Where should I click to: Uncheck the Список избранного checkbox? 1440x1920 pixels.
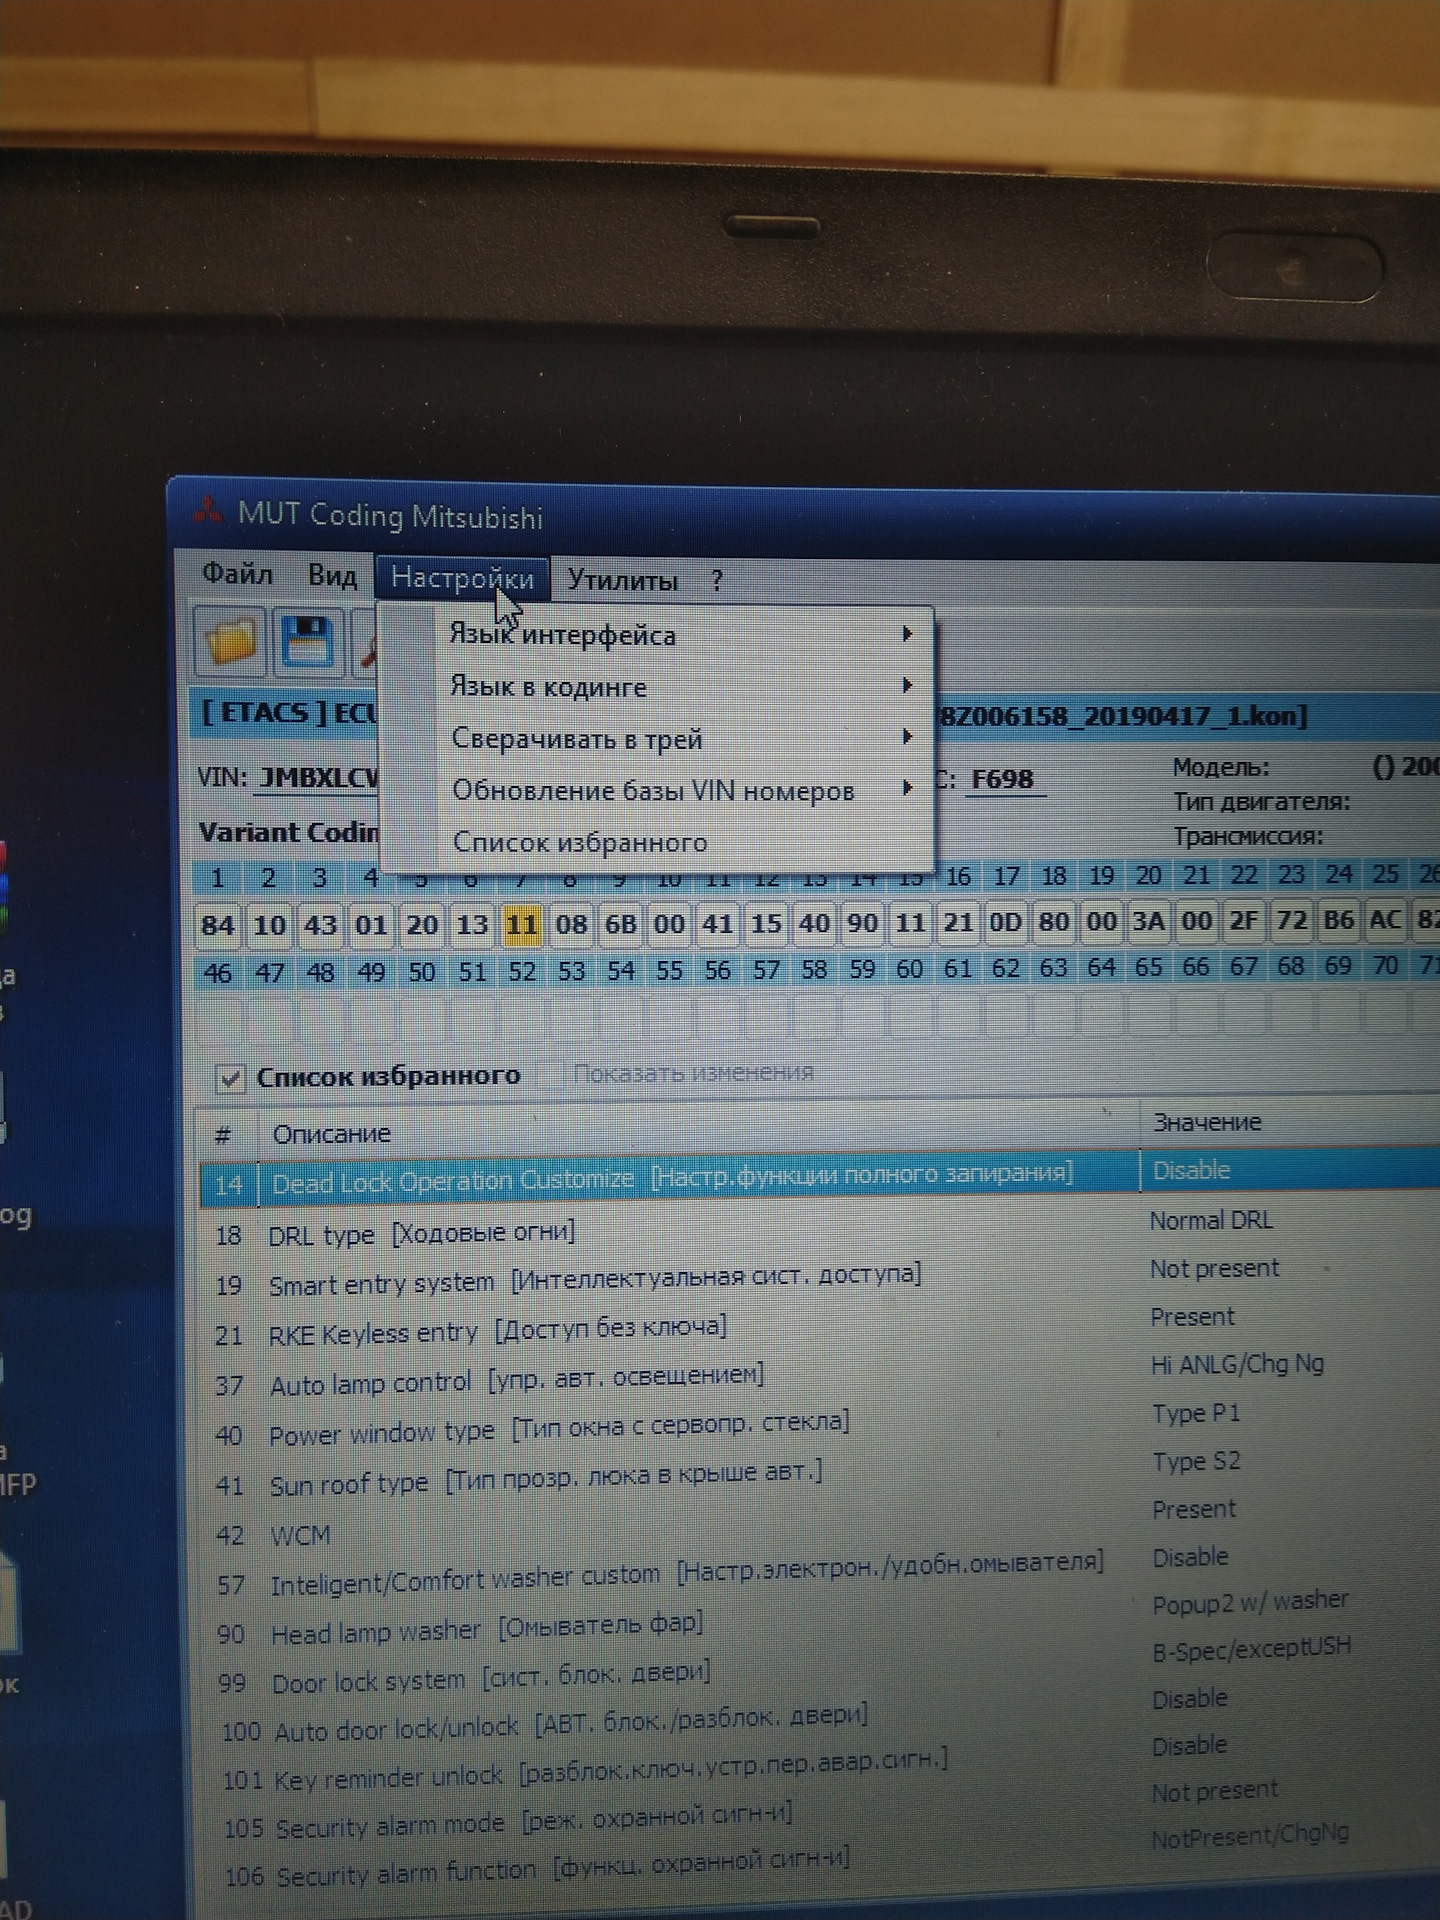pyautogui.click(x=230, y=1078)
